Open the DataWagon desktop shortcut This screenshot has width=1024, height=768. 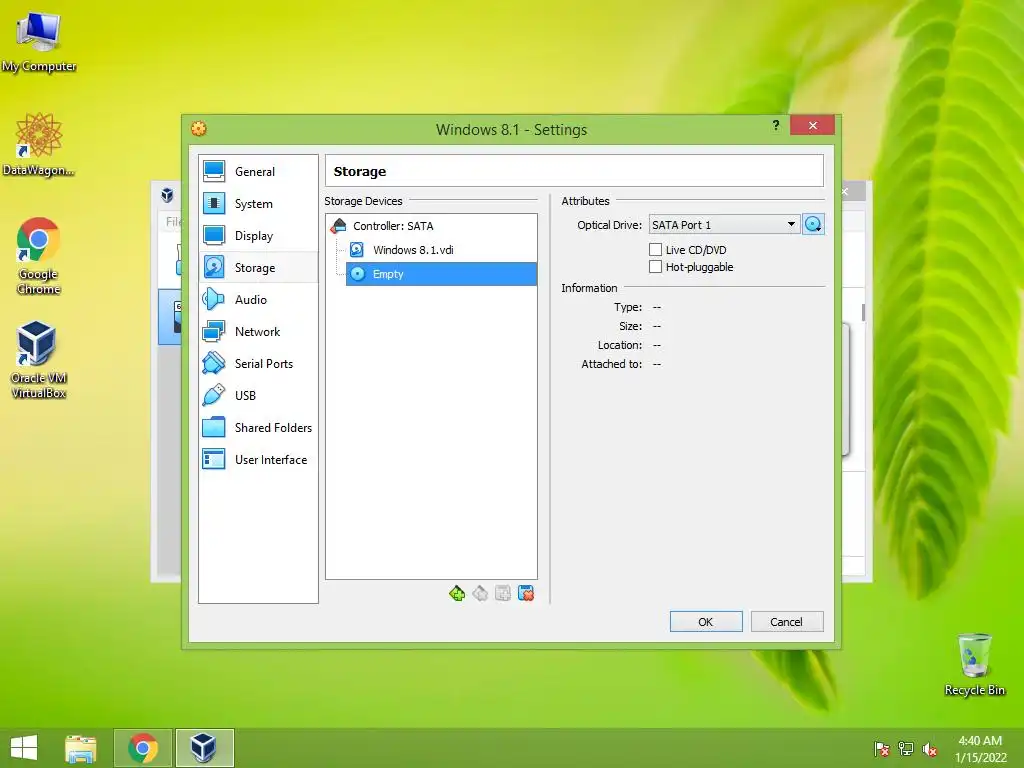pyautogui.click(x=39, y=144)
